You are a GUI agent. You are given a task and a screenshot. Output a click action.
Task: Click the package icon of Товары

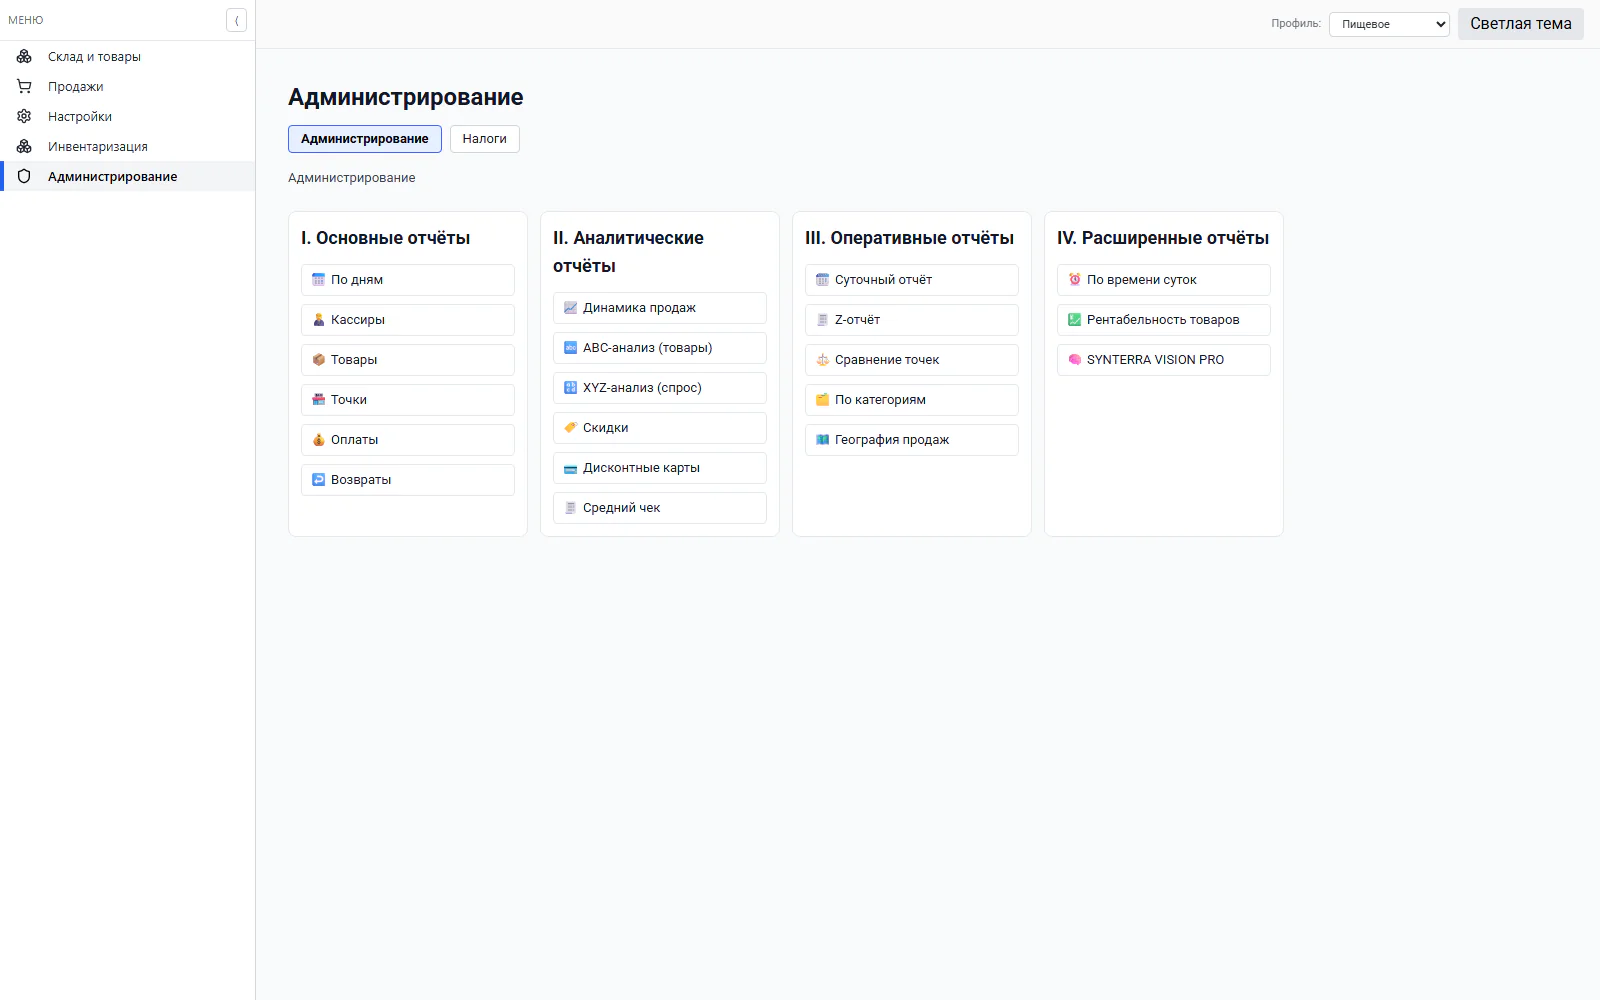click(x=319, y=360)
